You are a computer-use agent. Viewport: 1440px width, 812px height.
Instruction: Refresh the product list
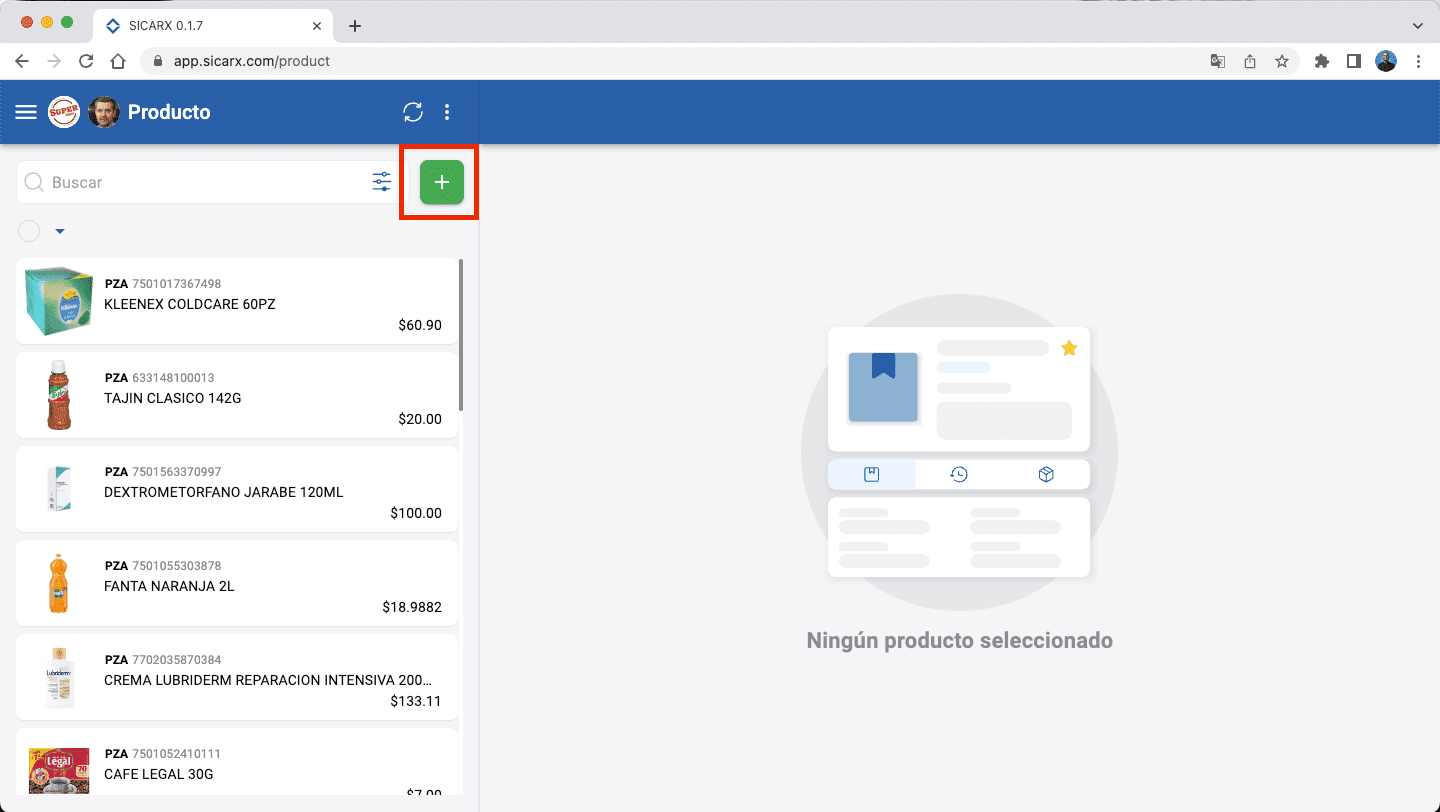point(413,112)
